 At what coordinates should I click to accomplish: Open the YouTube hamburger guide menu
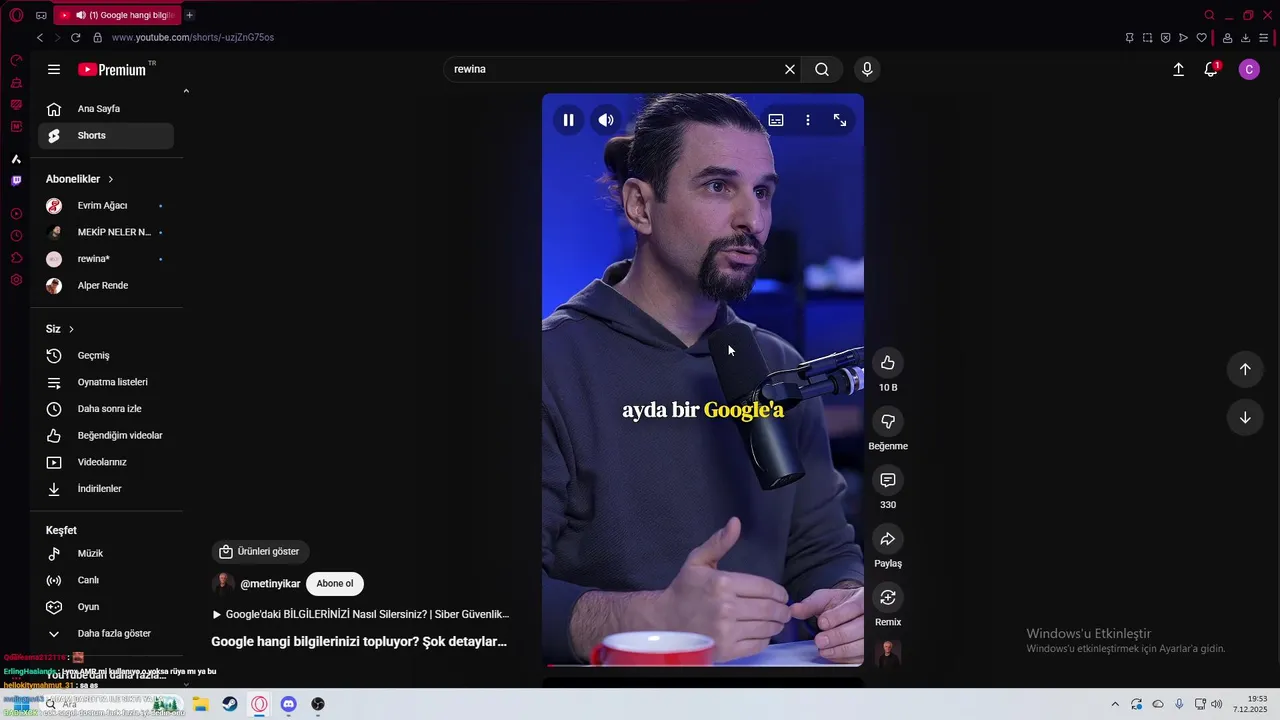pyautogui.click(x=54, y=69)
